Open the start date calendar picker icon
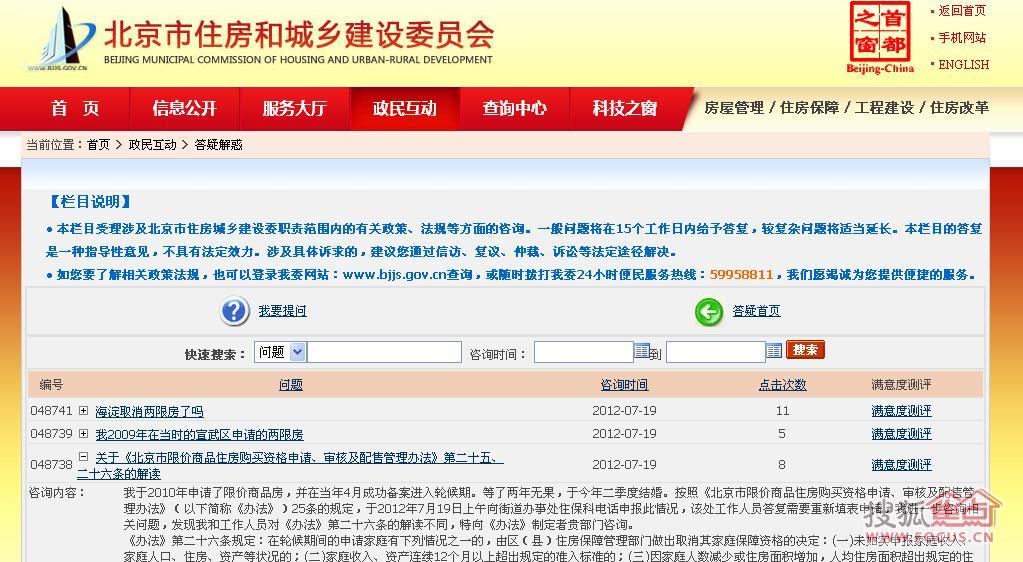Screen dimensions: 1023x562 click(641, 351)
